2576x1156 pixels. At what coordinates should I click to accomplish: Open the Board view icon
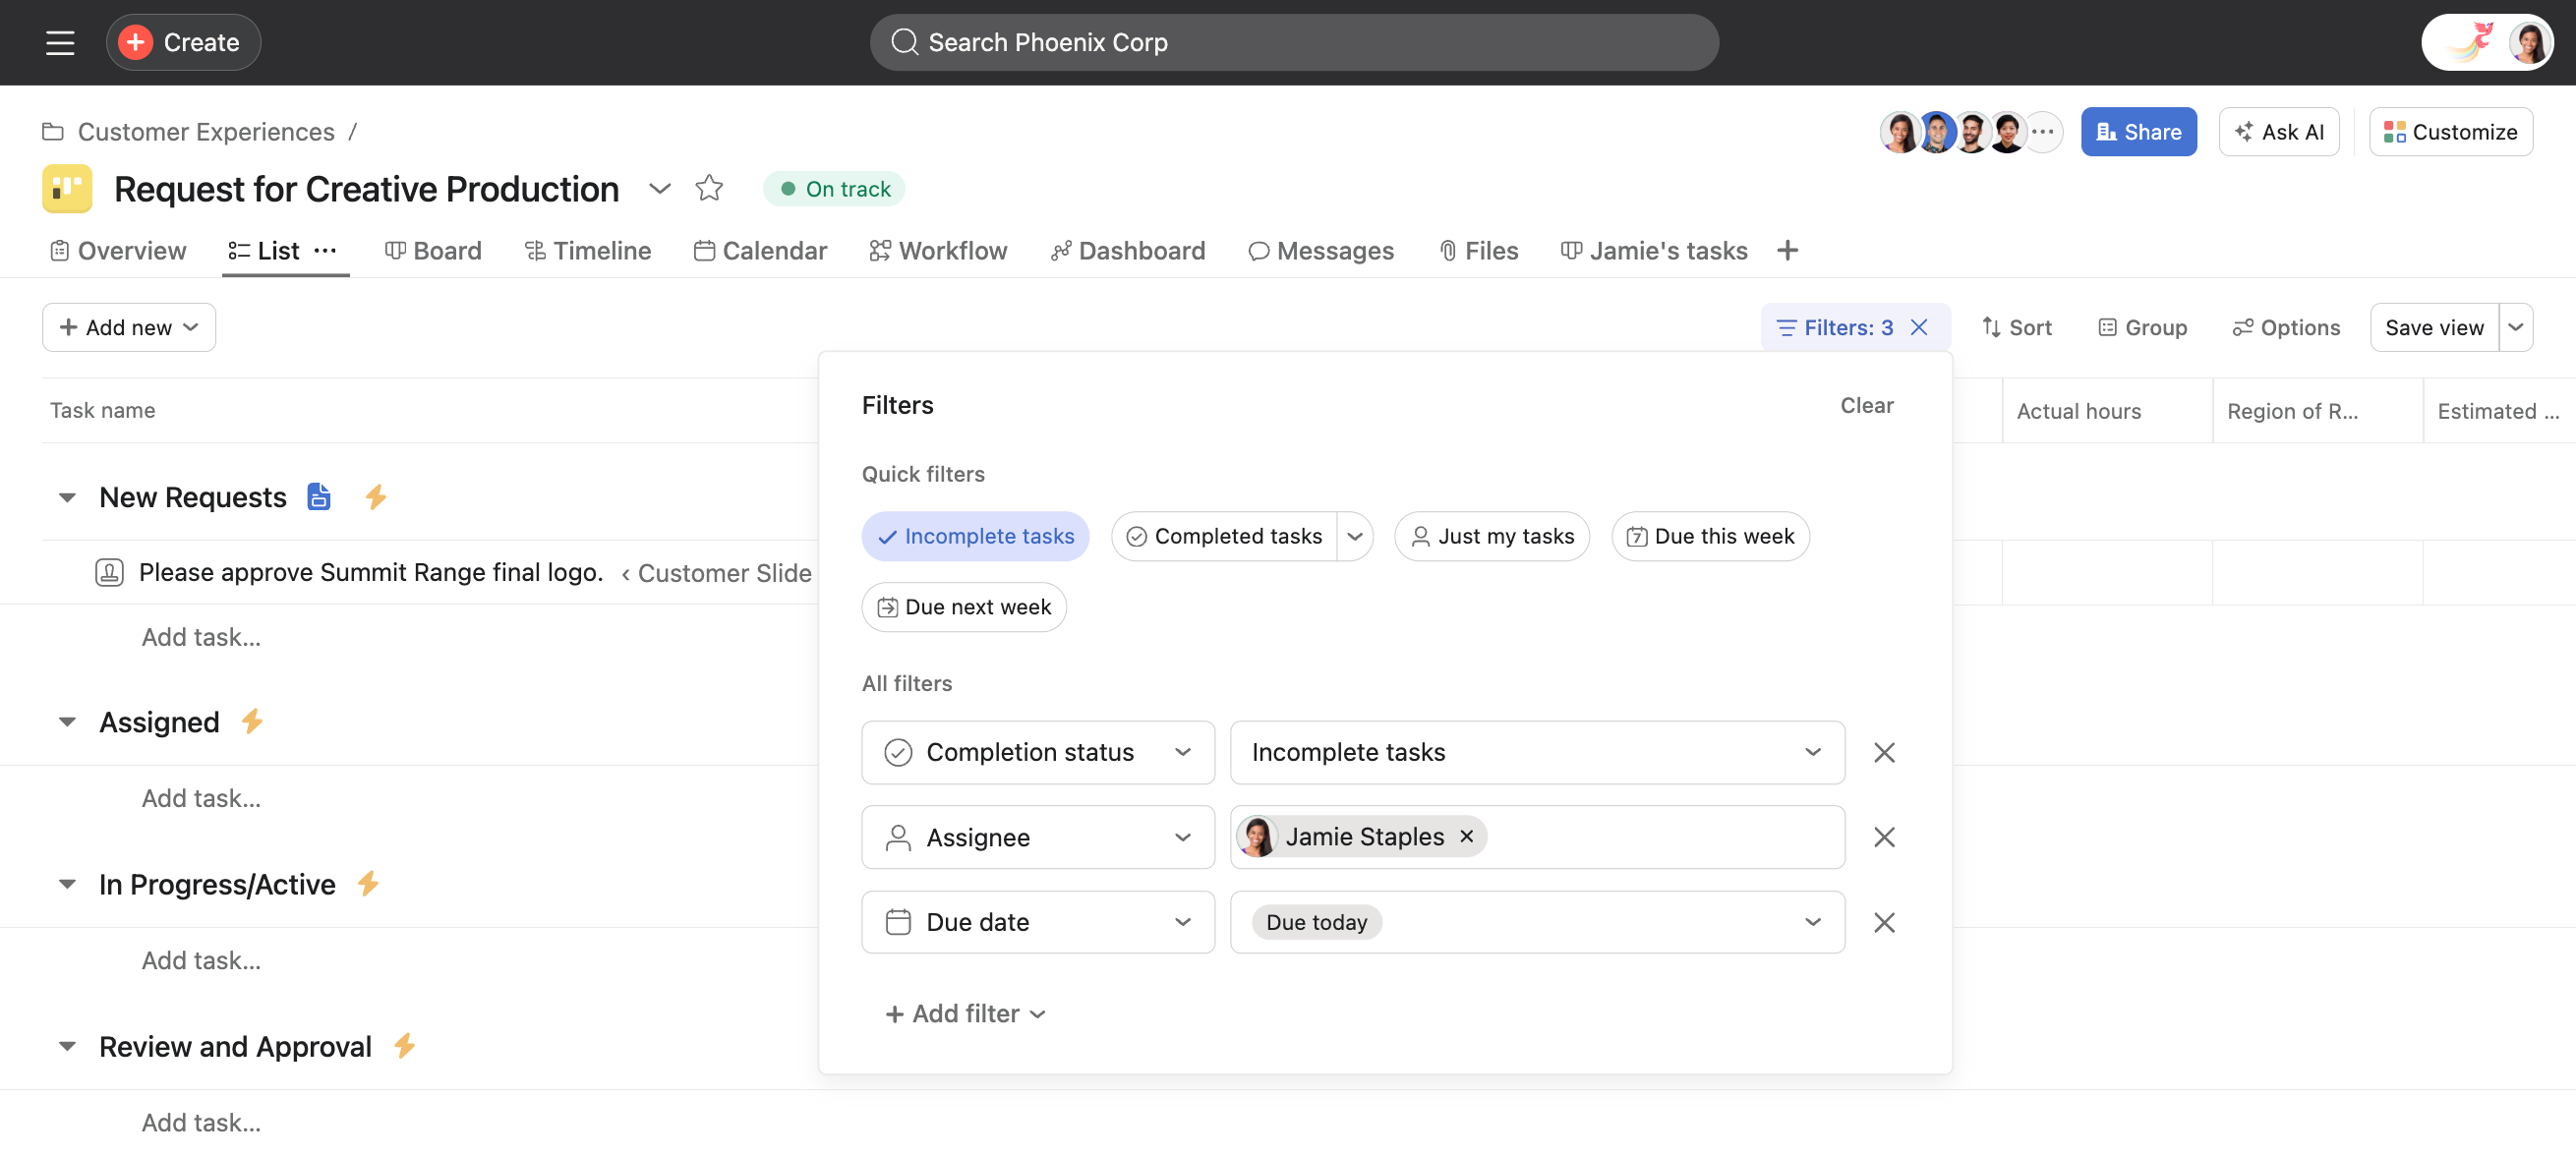point(395,251)
